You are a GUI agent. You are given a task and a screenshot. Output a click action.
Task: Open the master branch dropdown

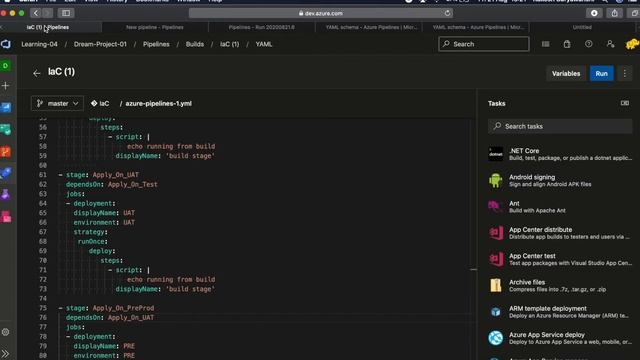point(57,103)
